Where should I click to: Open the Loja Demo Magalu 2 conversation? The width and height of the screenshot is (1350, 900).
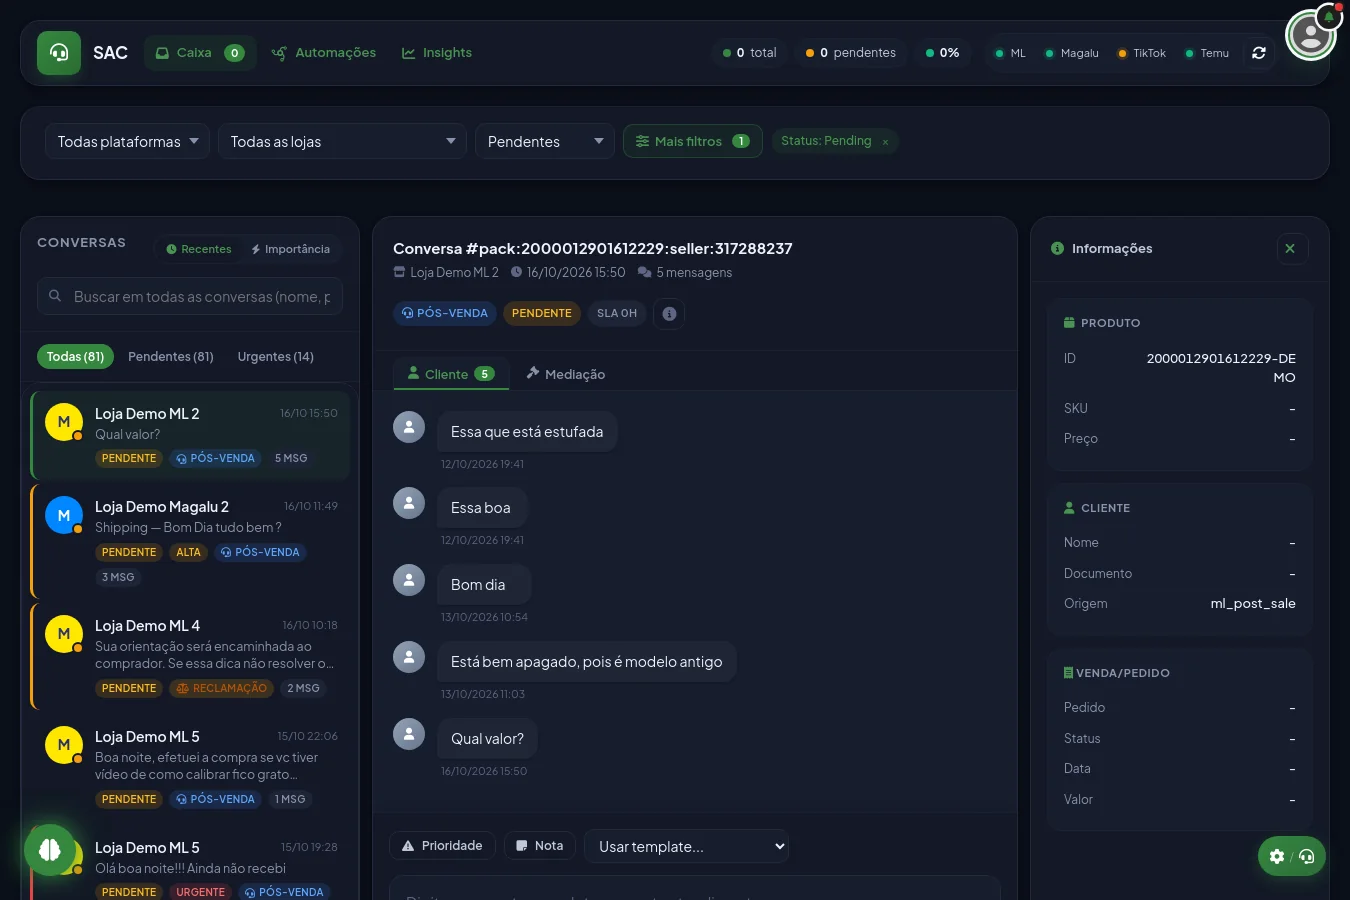tap(190, 541)
